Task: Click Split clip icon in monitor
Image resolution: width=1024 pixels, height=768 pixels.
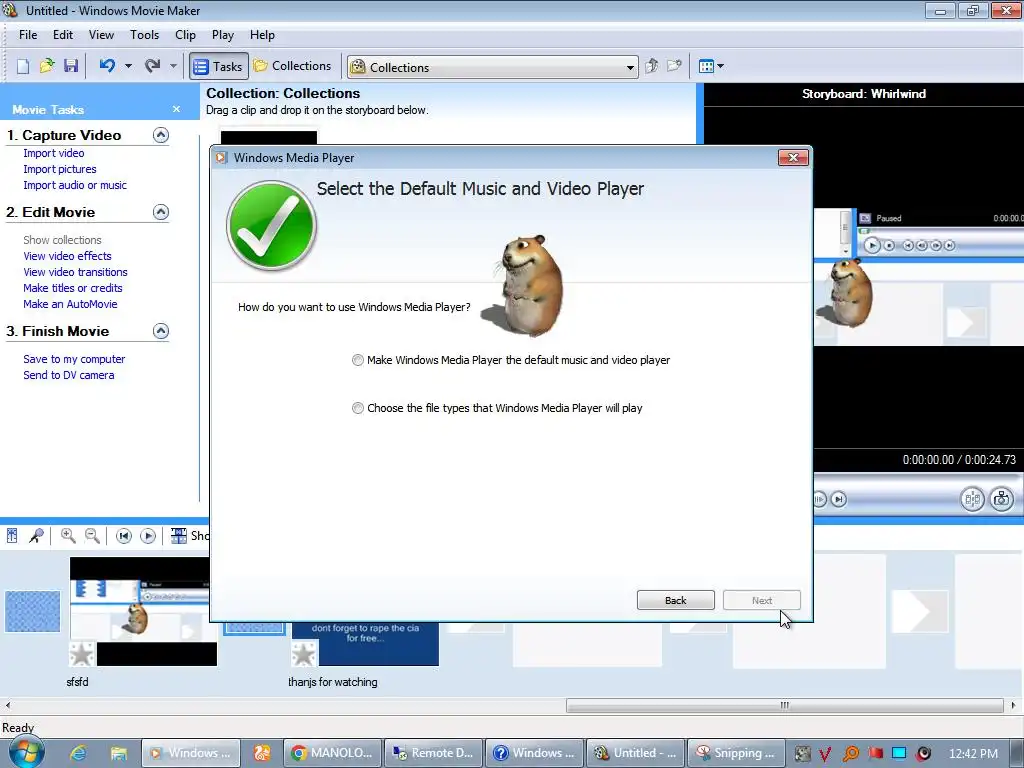Action: pos(972,500)
